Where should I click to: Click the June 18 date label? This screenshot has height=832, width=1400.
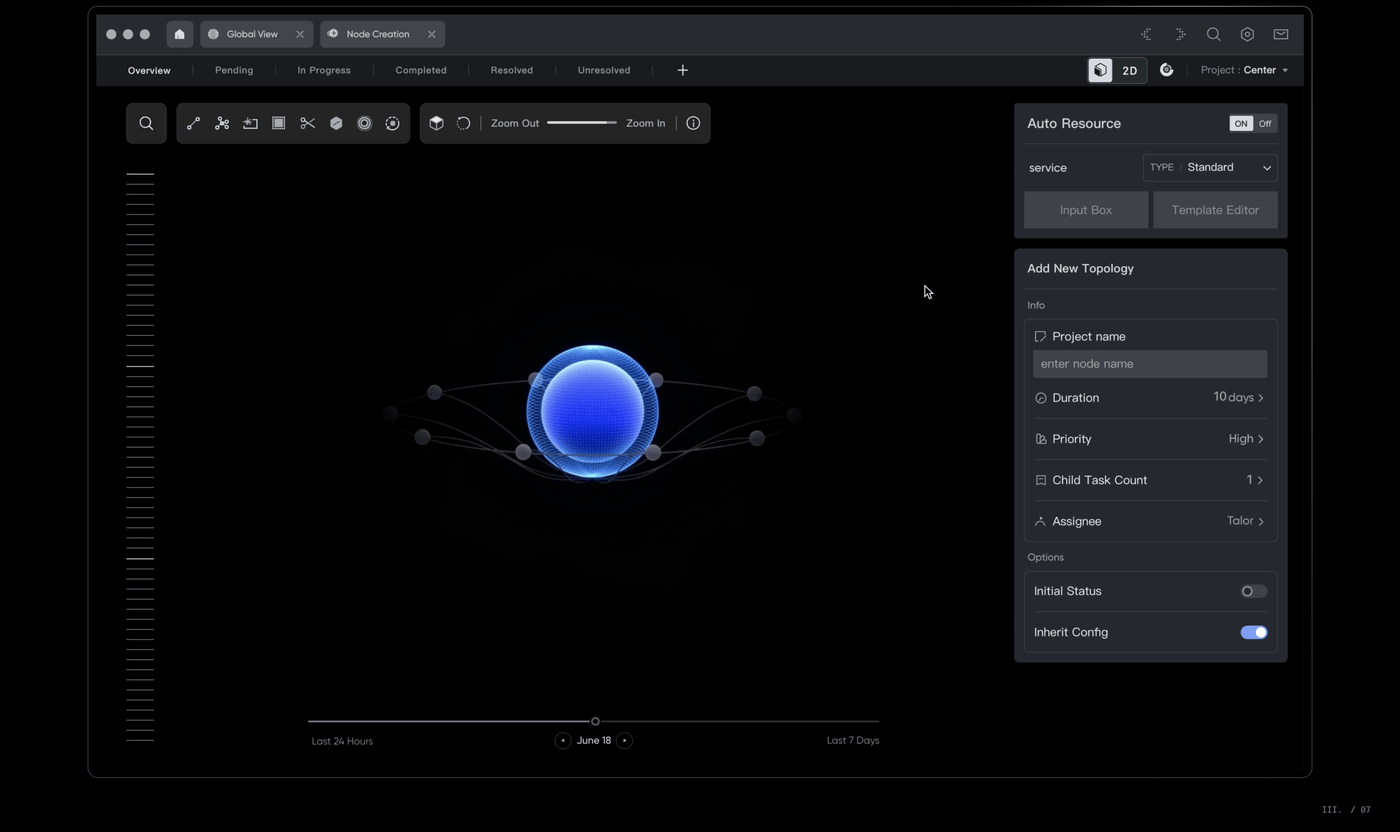(x=594, y=740)
